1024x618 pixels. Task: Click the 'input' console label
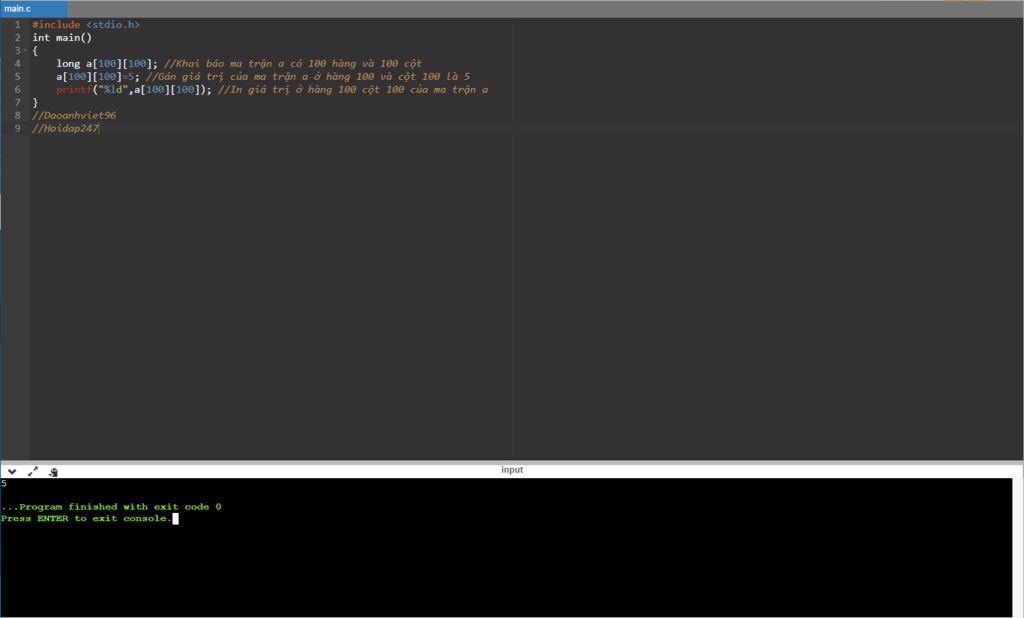(512, 470)
